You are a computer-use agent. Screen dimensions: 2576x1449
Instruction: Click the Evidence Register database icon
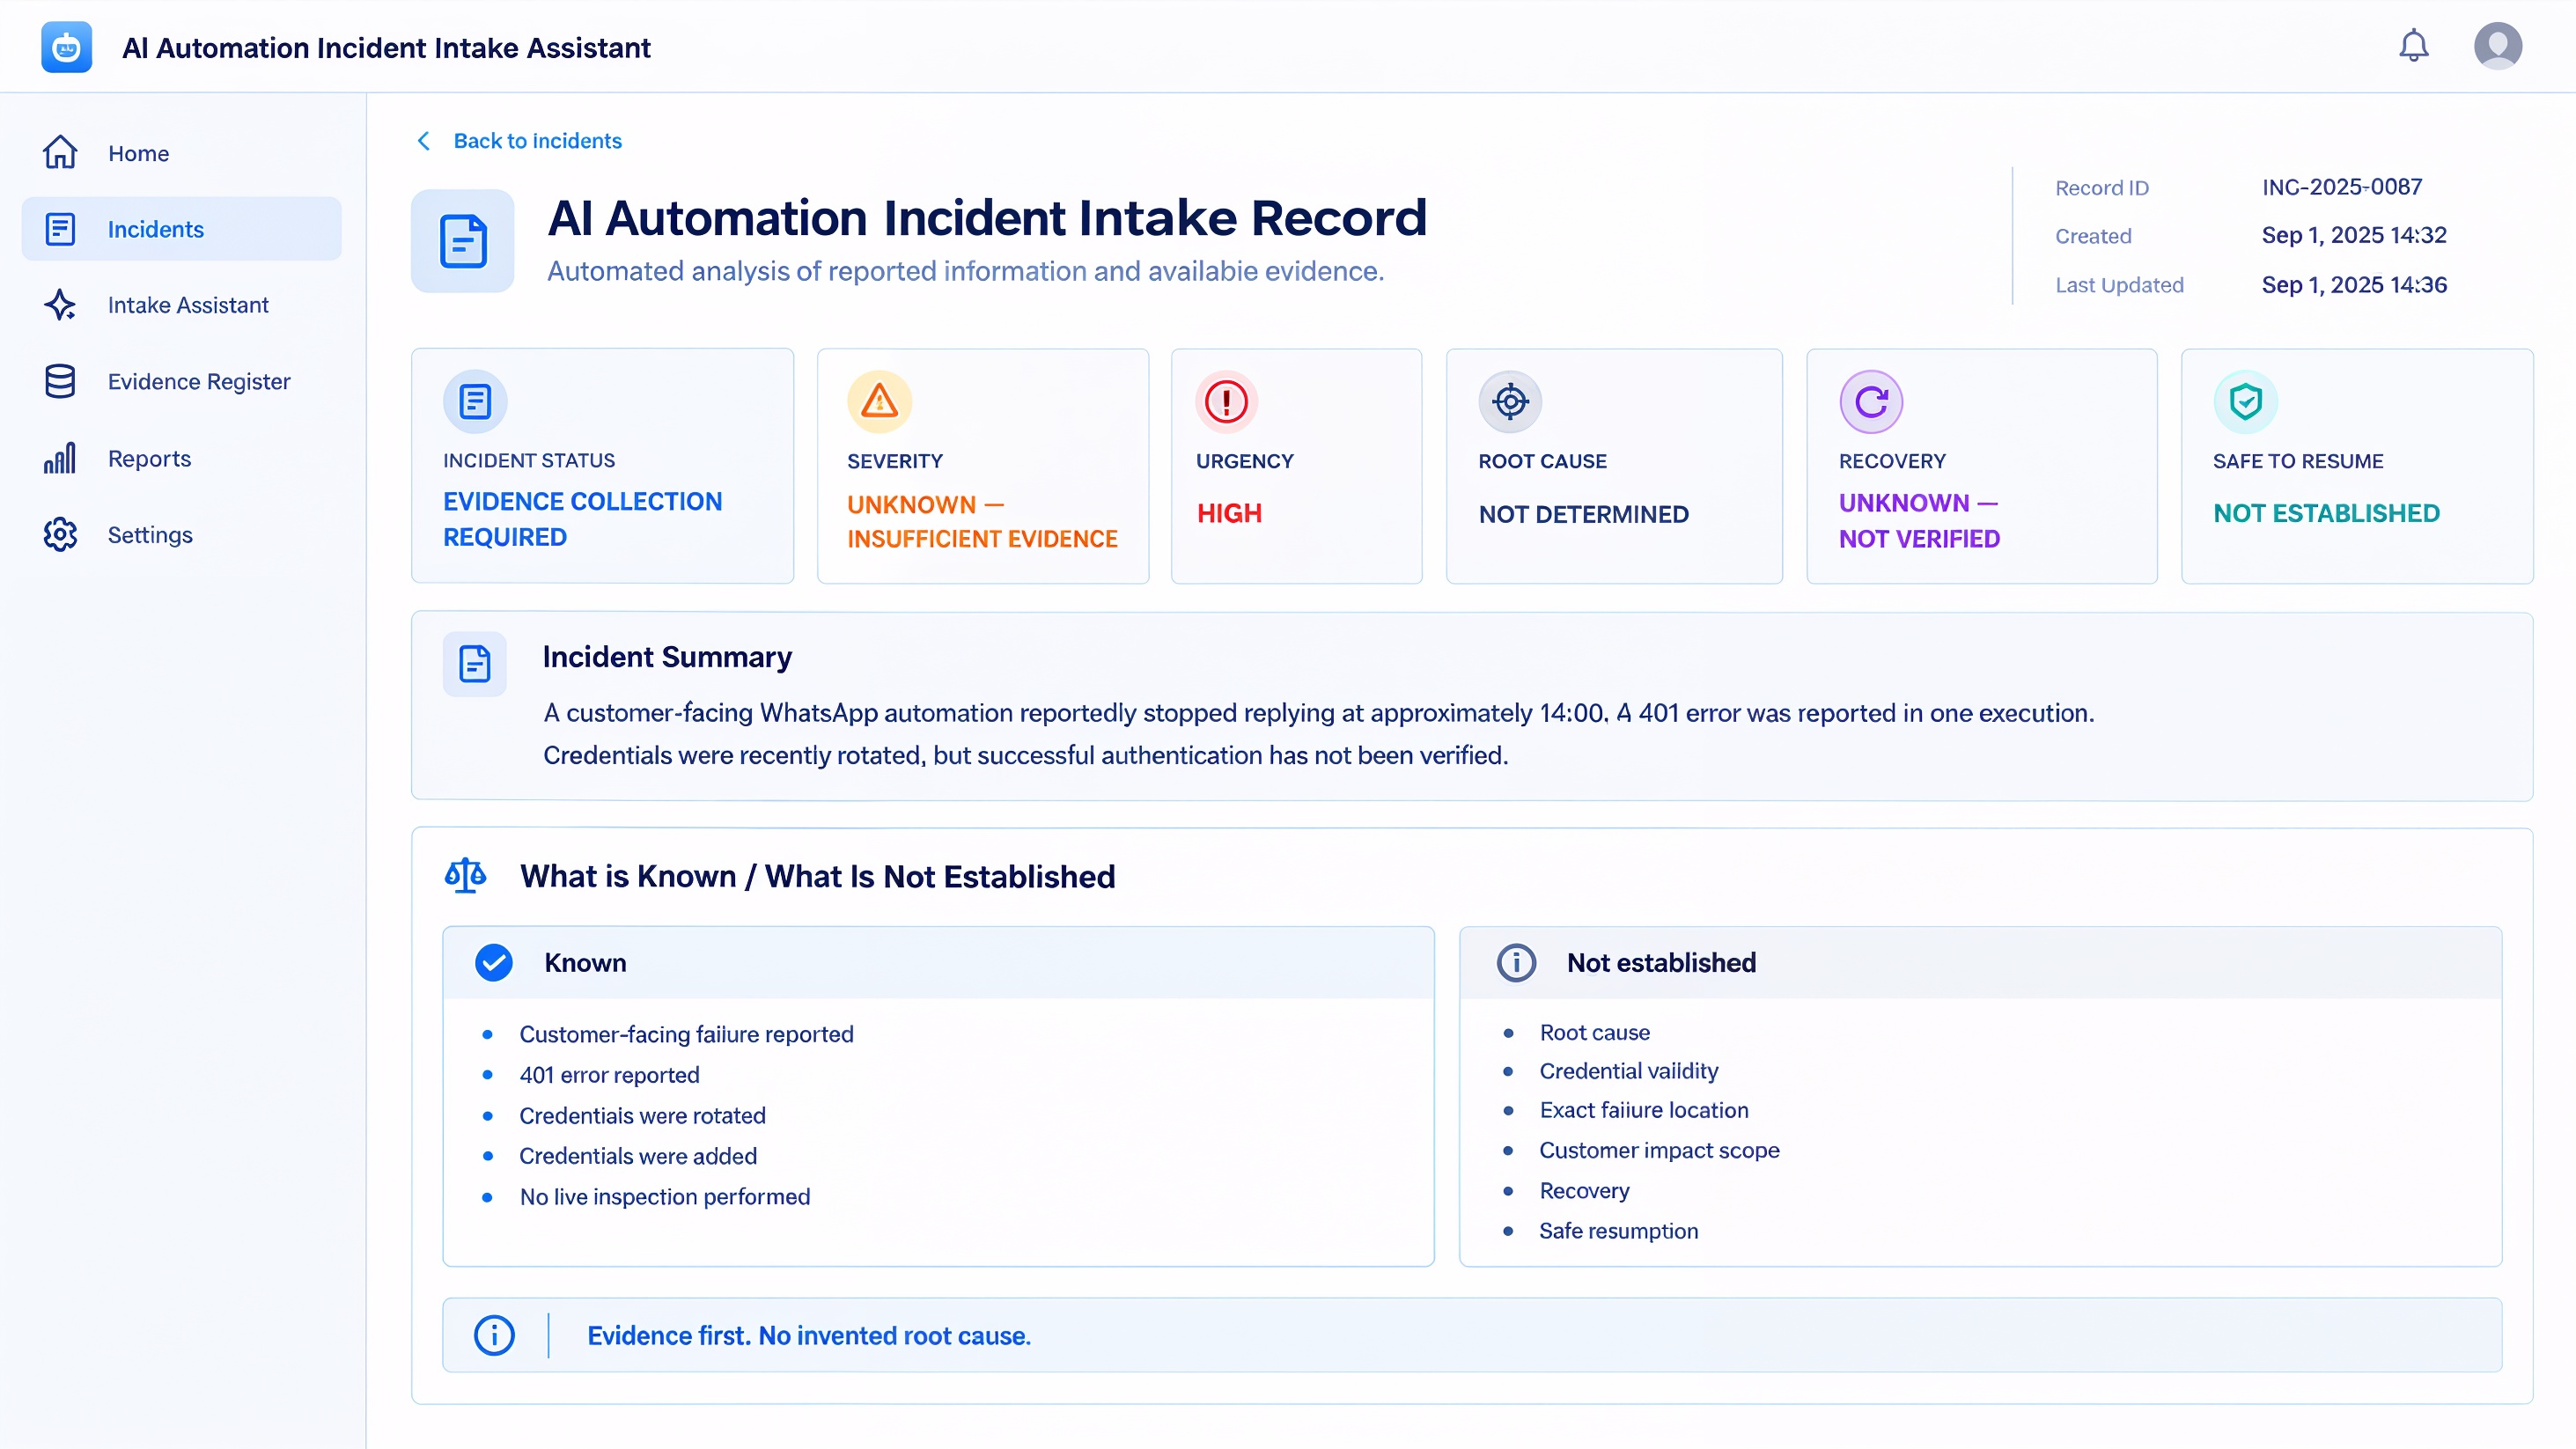(60, 382)
